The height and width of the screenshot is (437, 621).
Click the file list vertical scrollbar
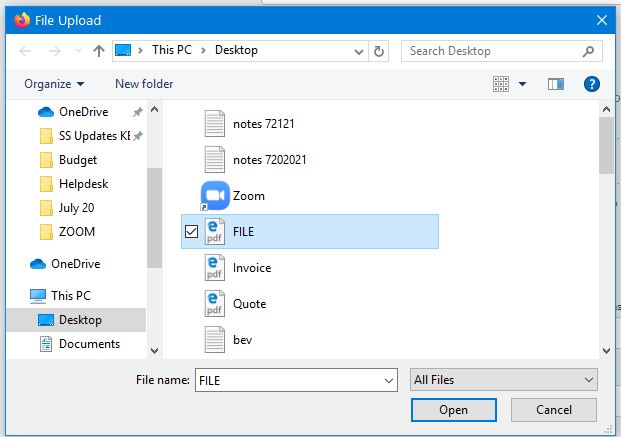coord(606,230)
